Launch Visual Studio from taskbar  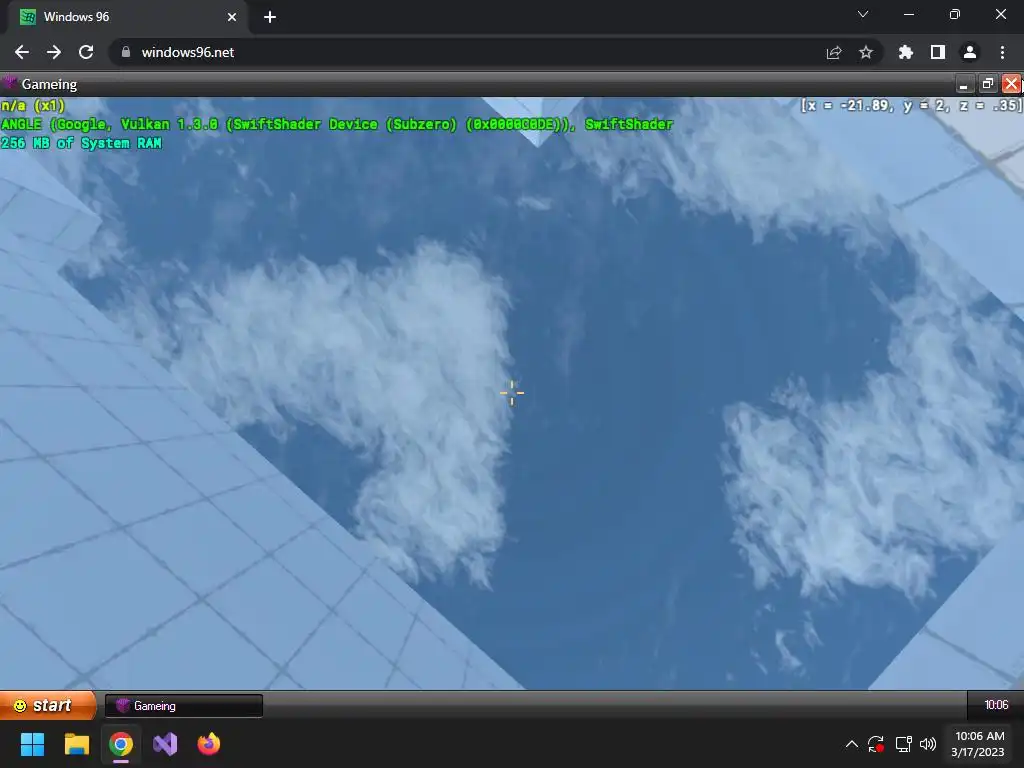coord(165,744)
